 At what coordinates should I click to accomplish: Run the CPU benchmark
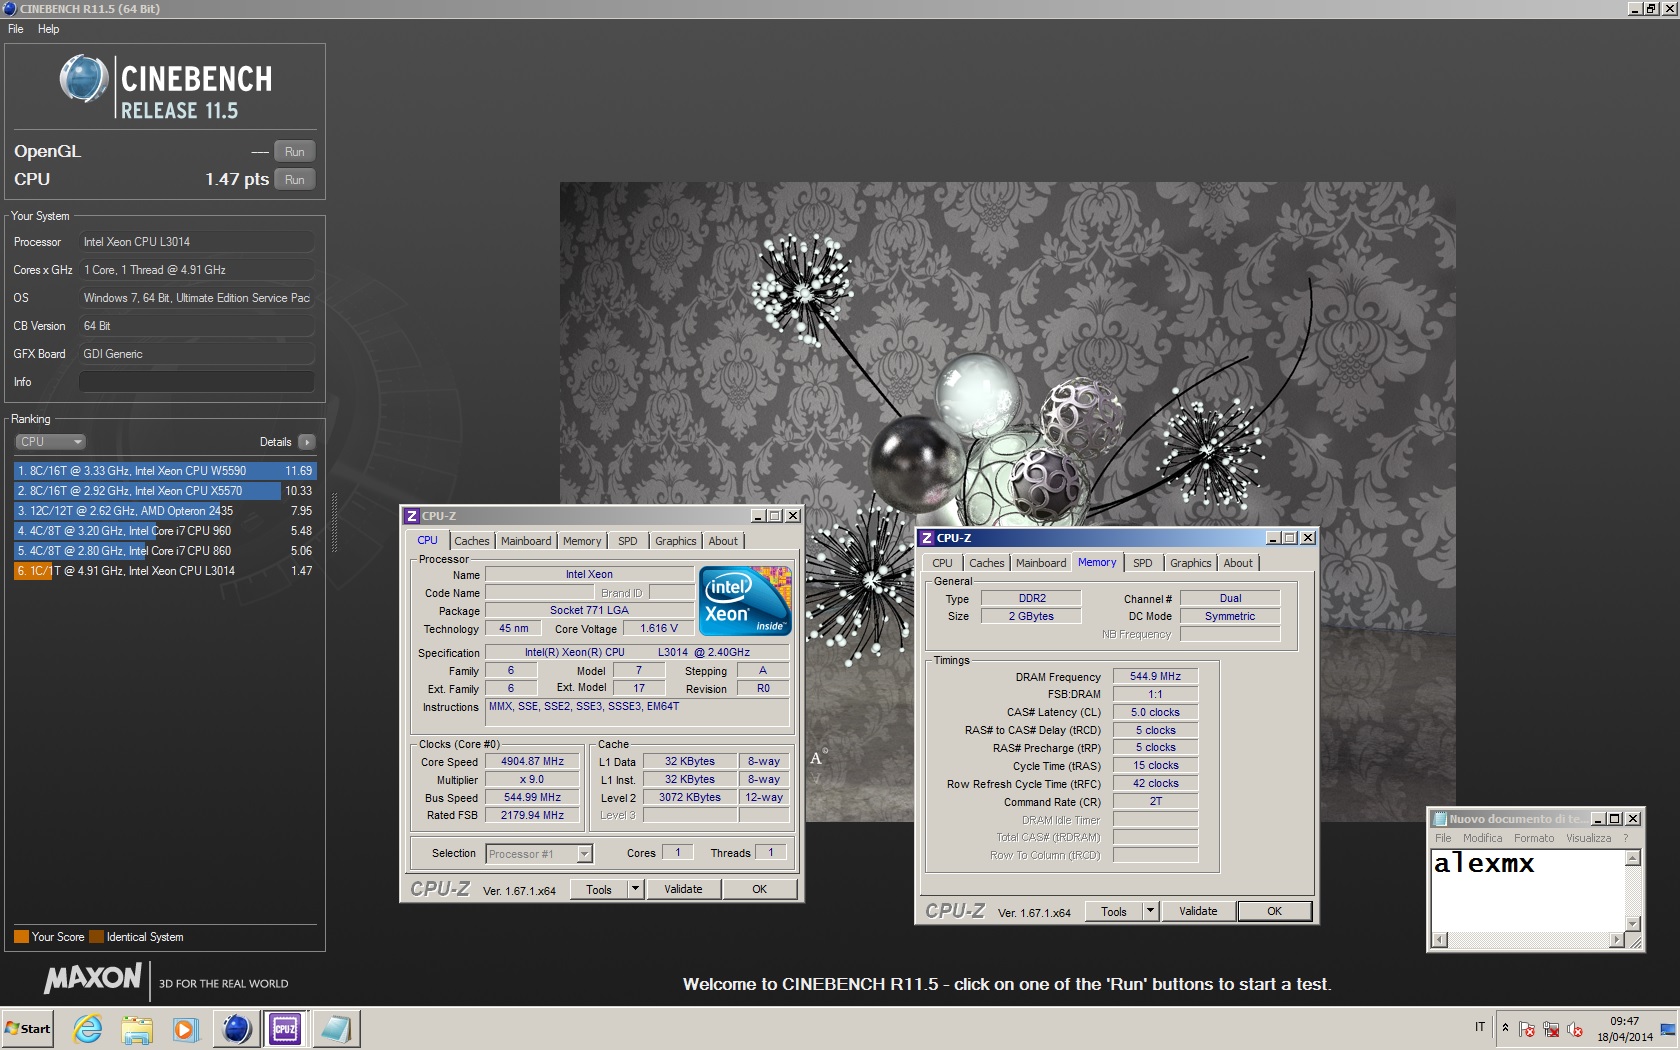pos(294,180)
